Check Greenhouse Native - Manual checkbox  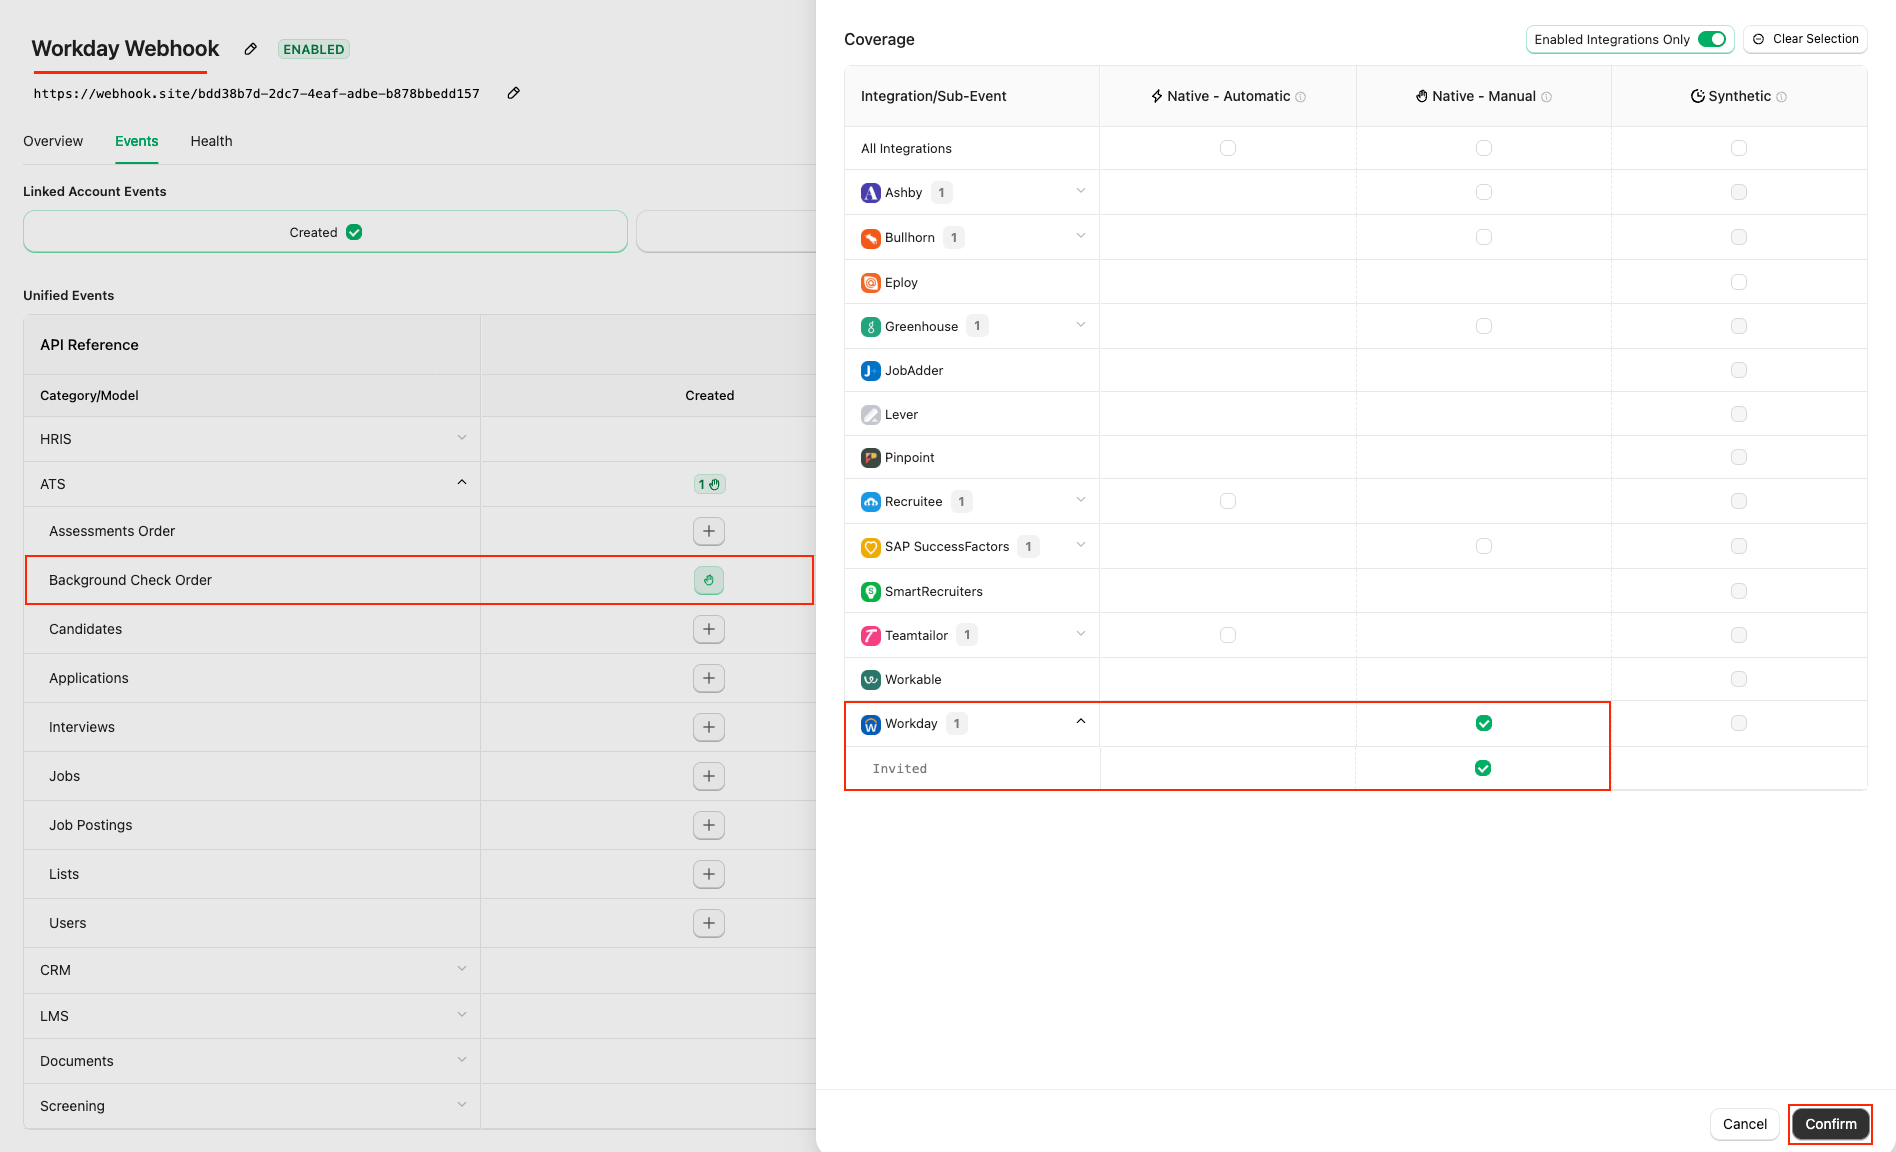point(1484,326)
